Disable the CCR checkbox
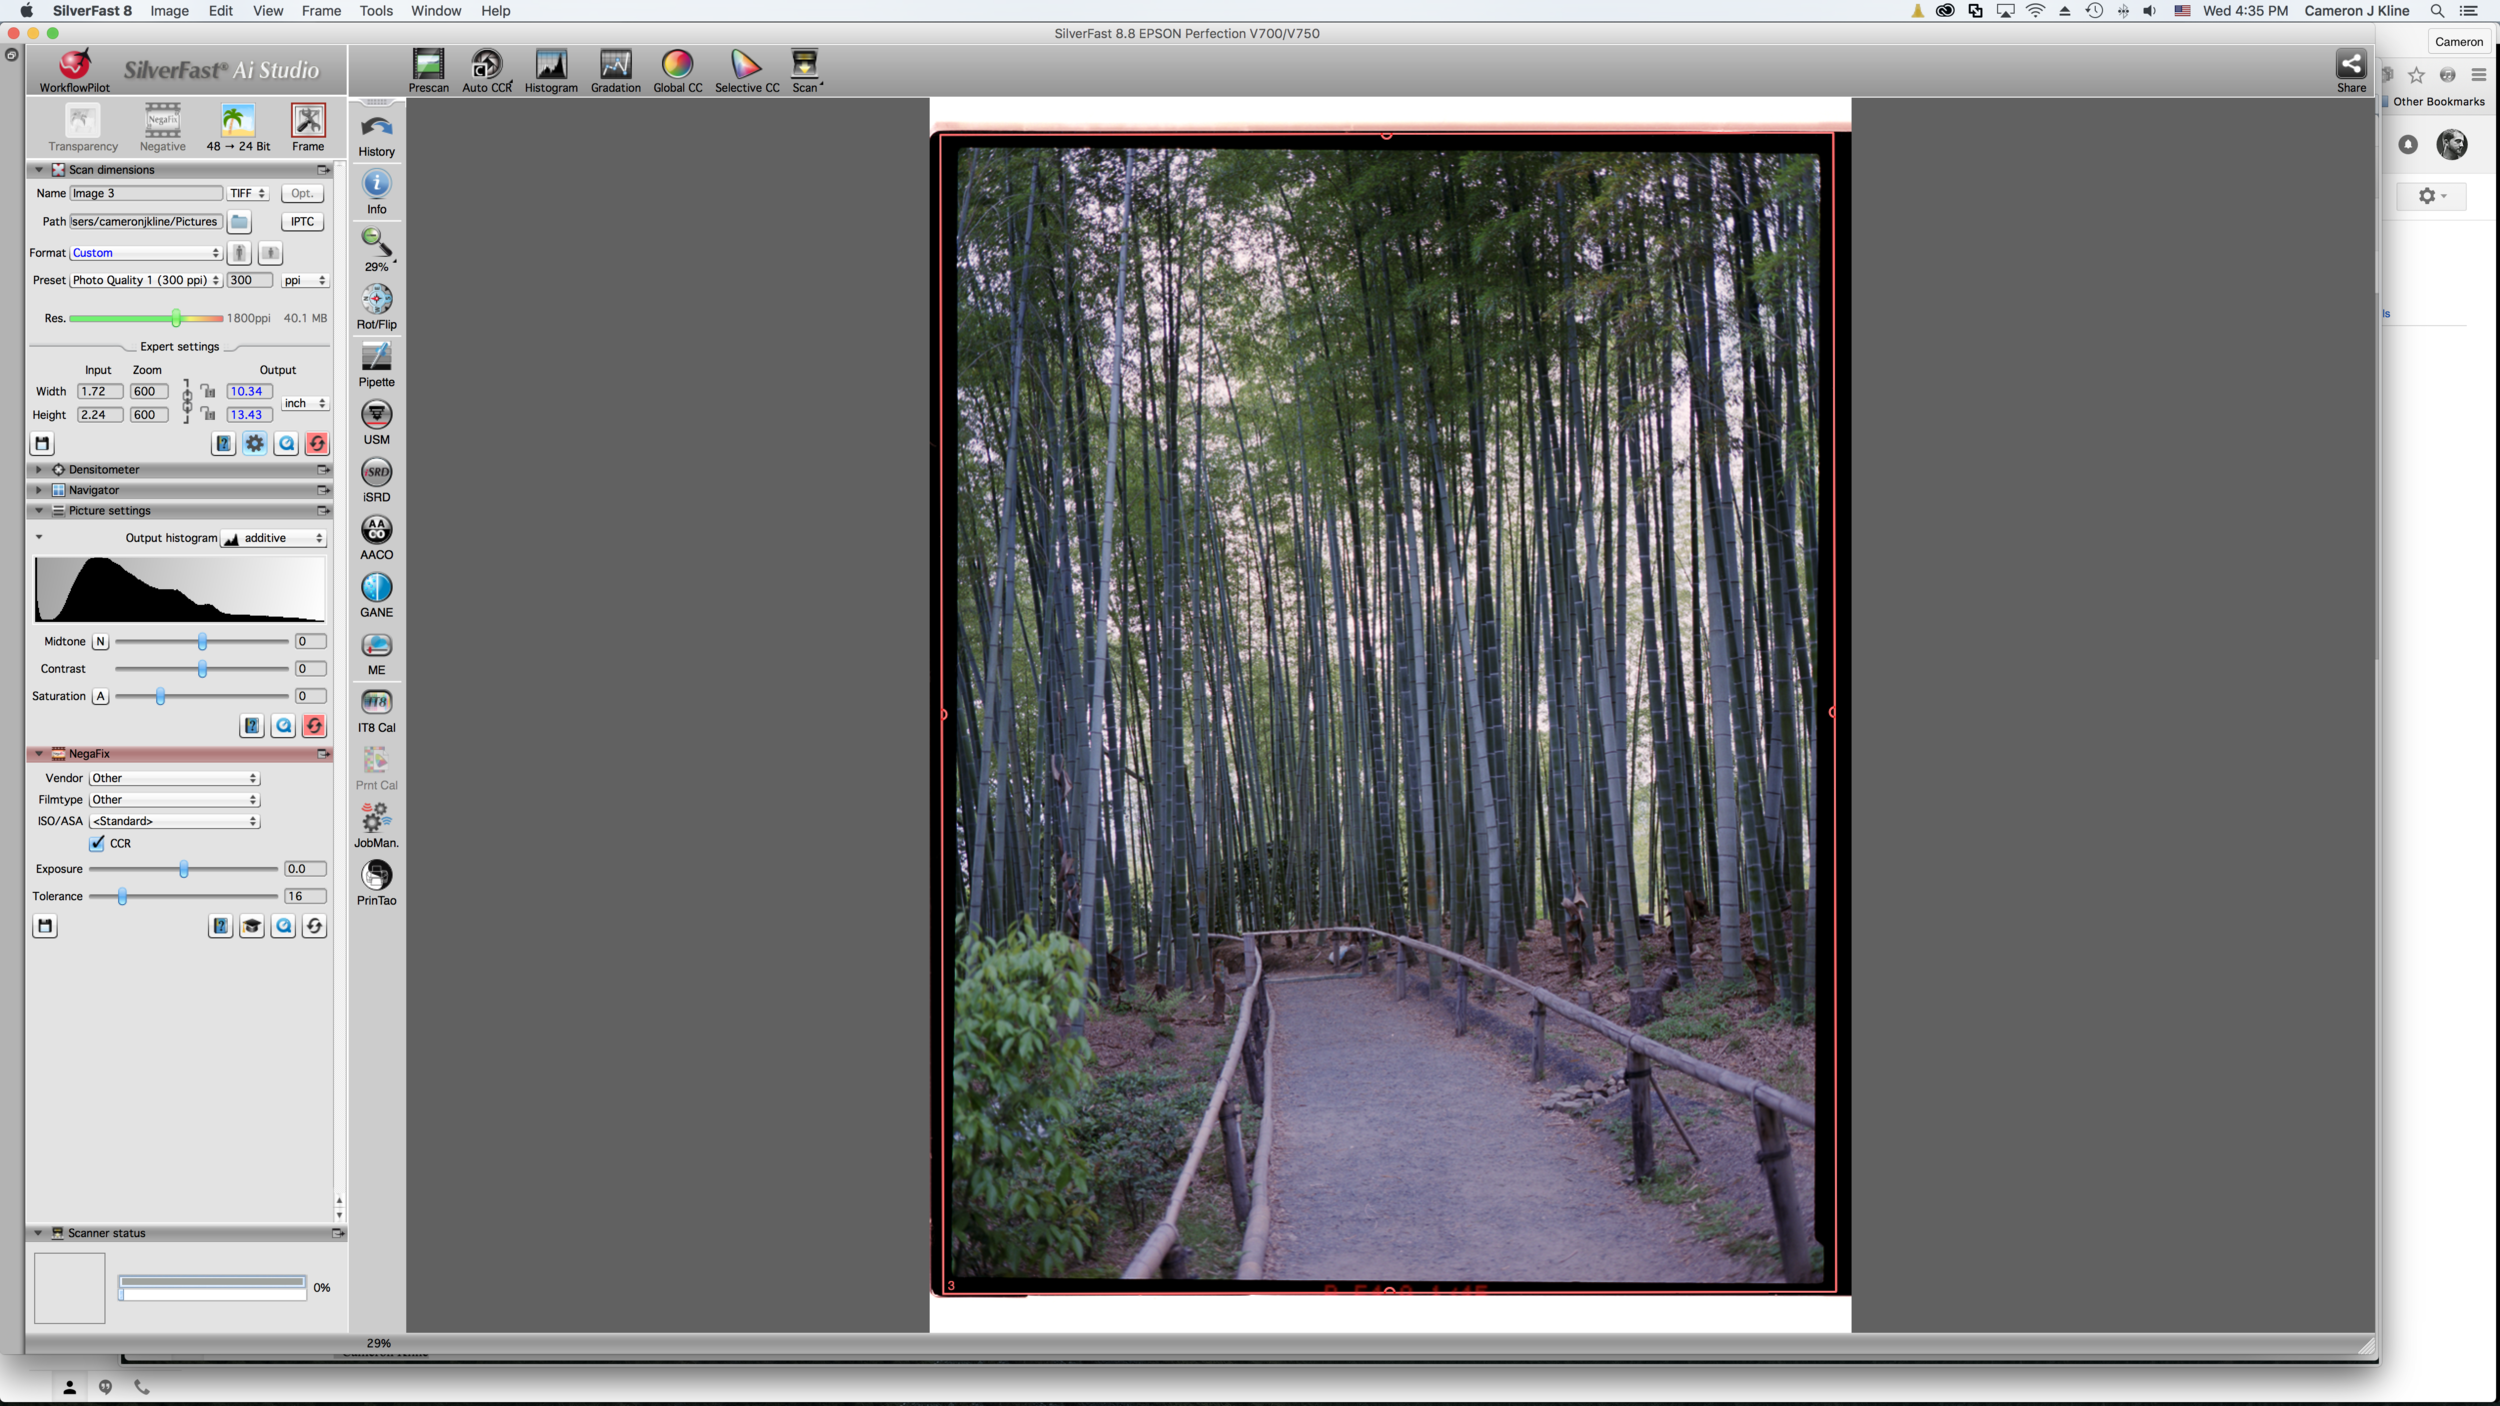Viewport: 2500px width, 1406px height. (97, 843)
